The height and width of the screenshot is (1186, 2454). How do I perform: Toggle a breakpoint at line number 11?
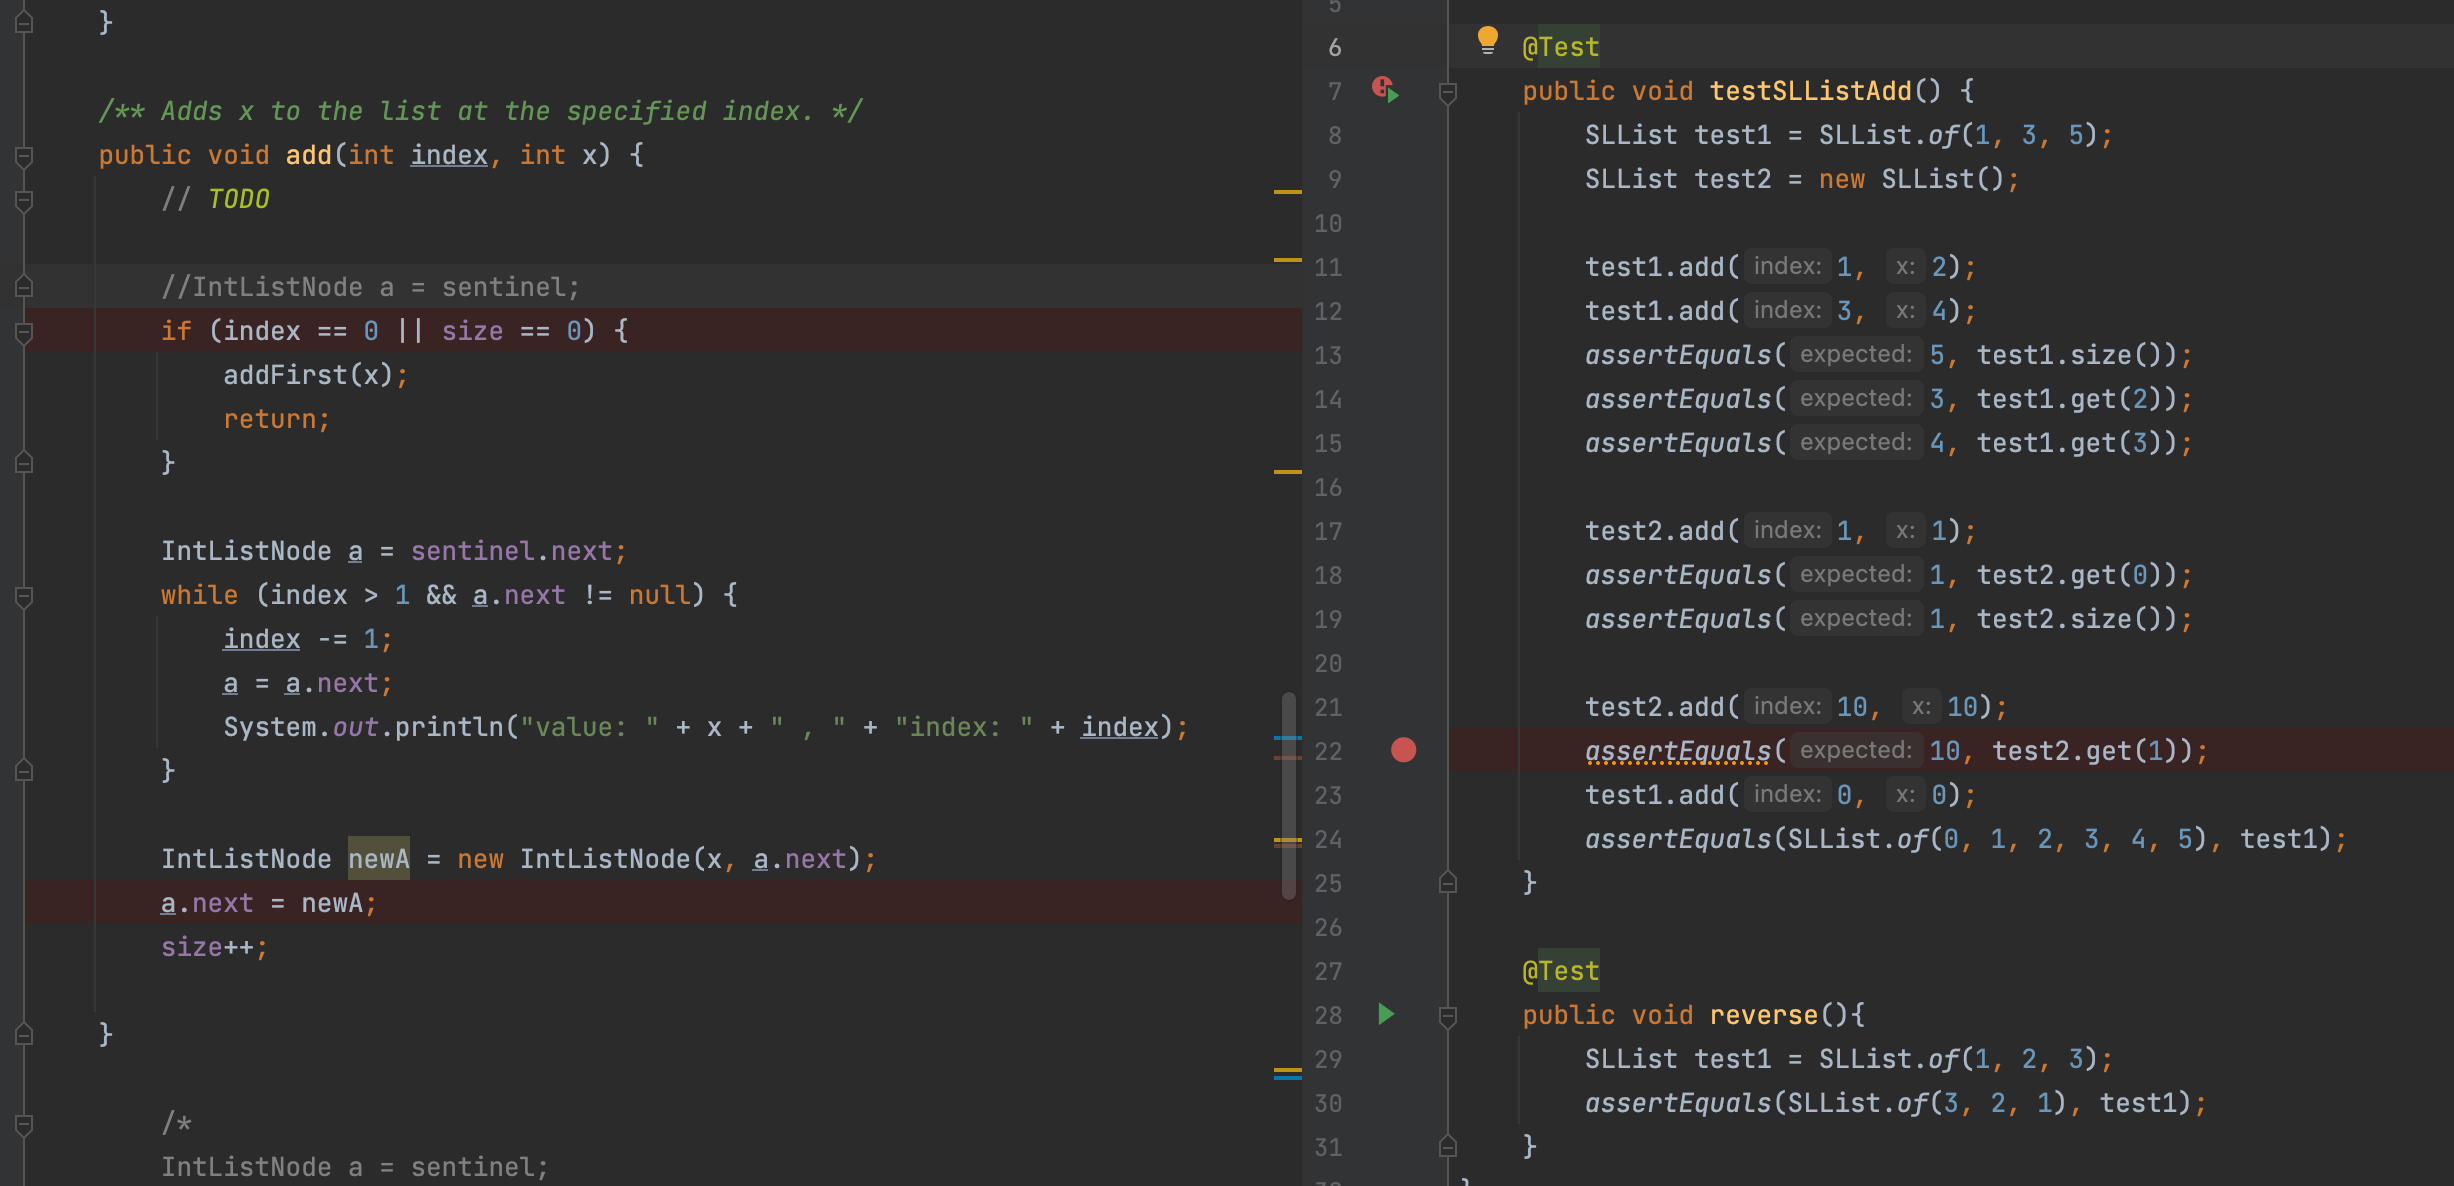pos(1328,267)
